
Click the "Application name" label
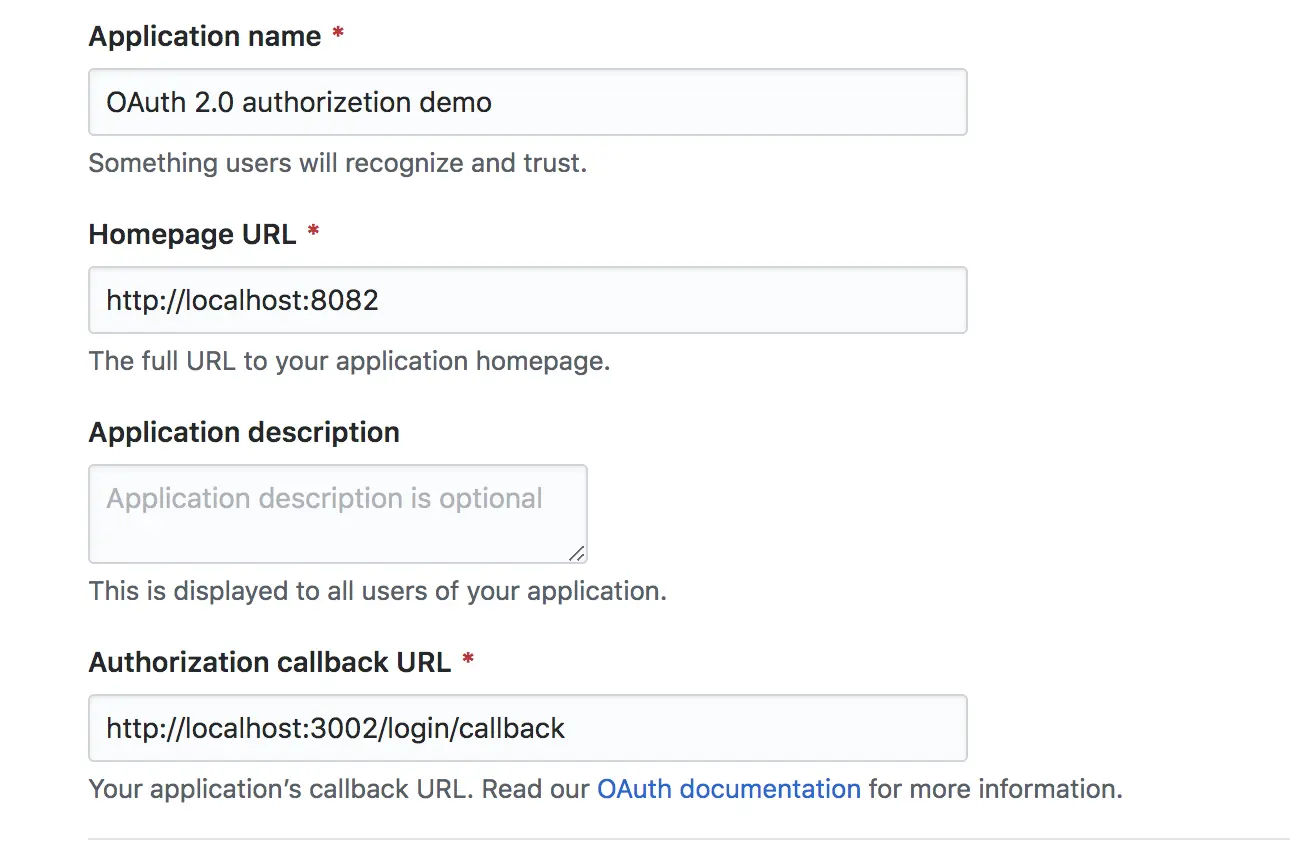204,37
